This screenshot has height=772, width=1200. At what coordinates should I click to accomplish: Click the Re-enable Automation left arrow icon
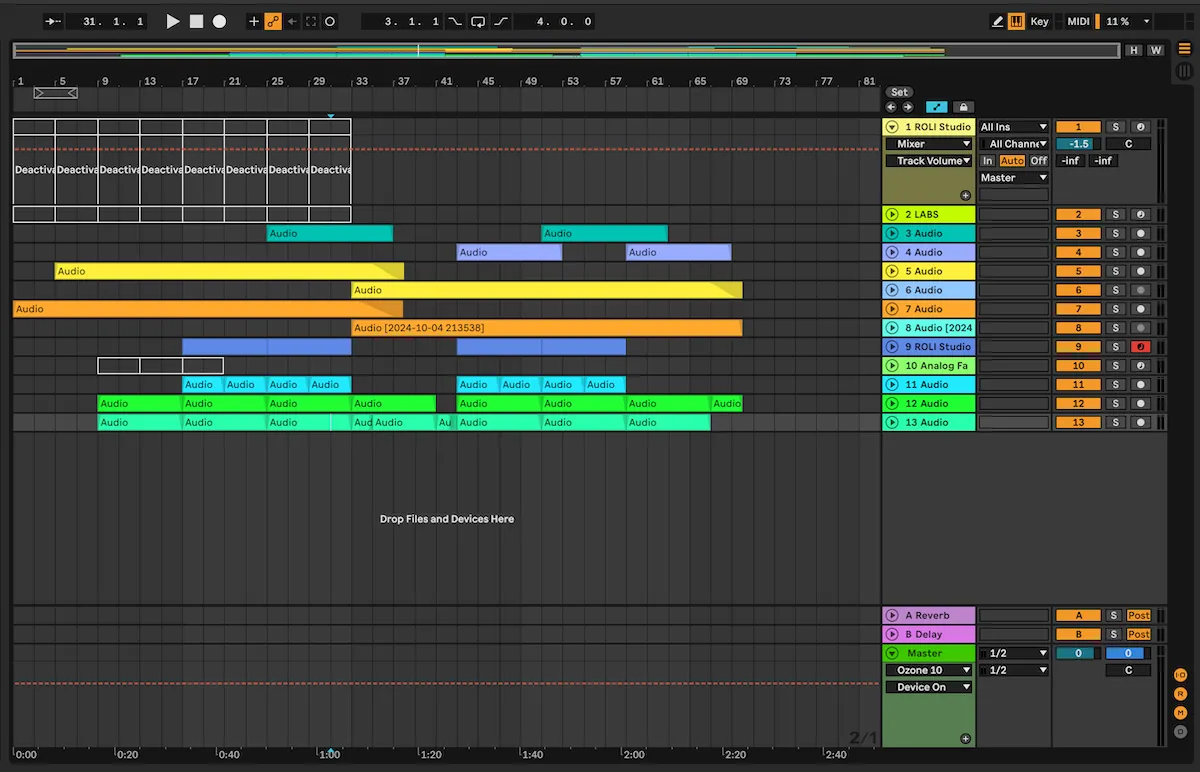(292, 21)
